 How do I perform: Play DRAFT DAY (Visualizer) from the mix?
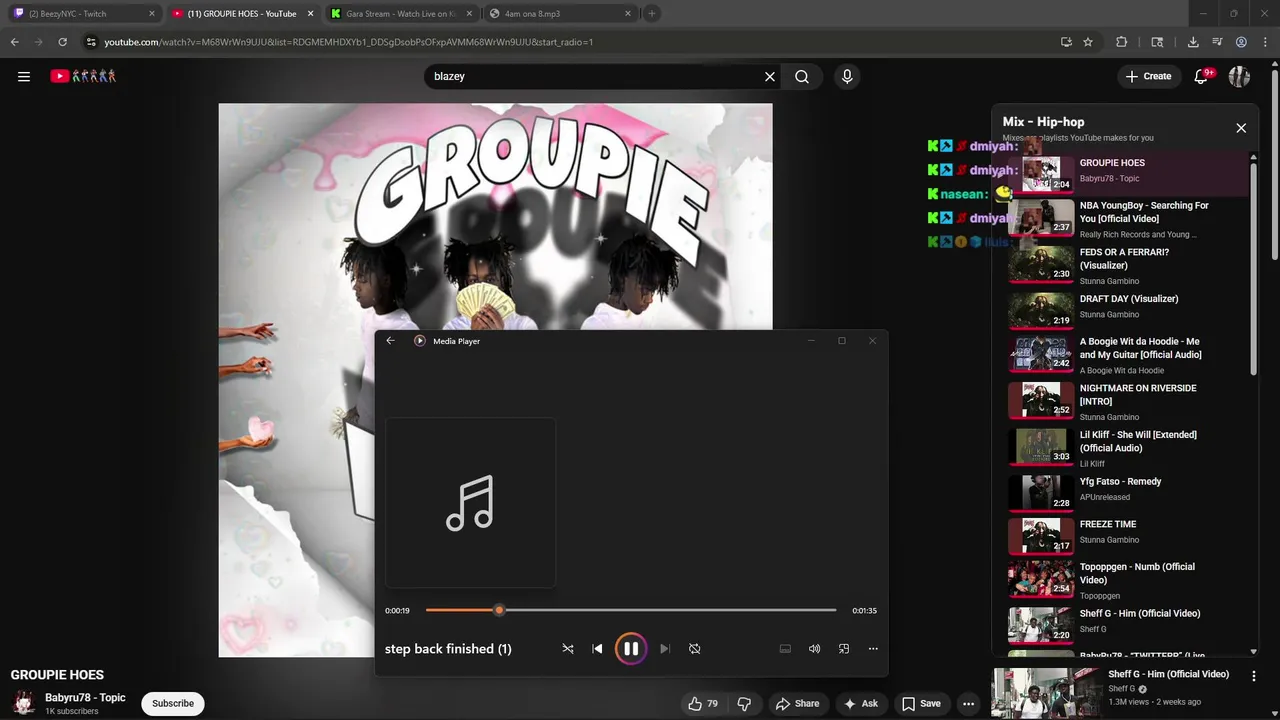[x=1128, y=310]
